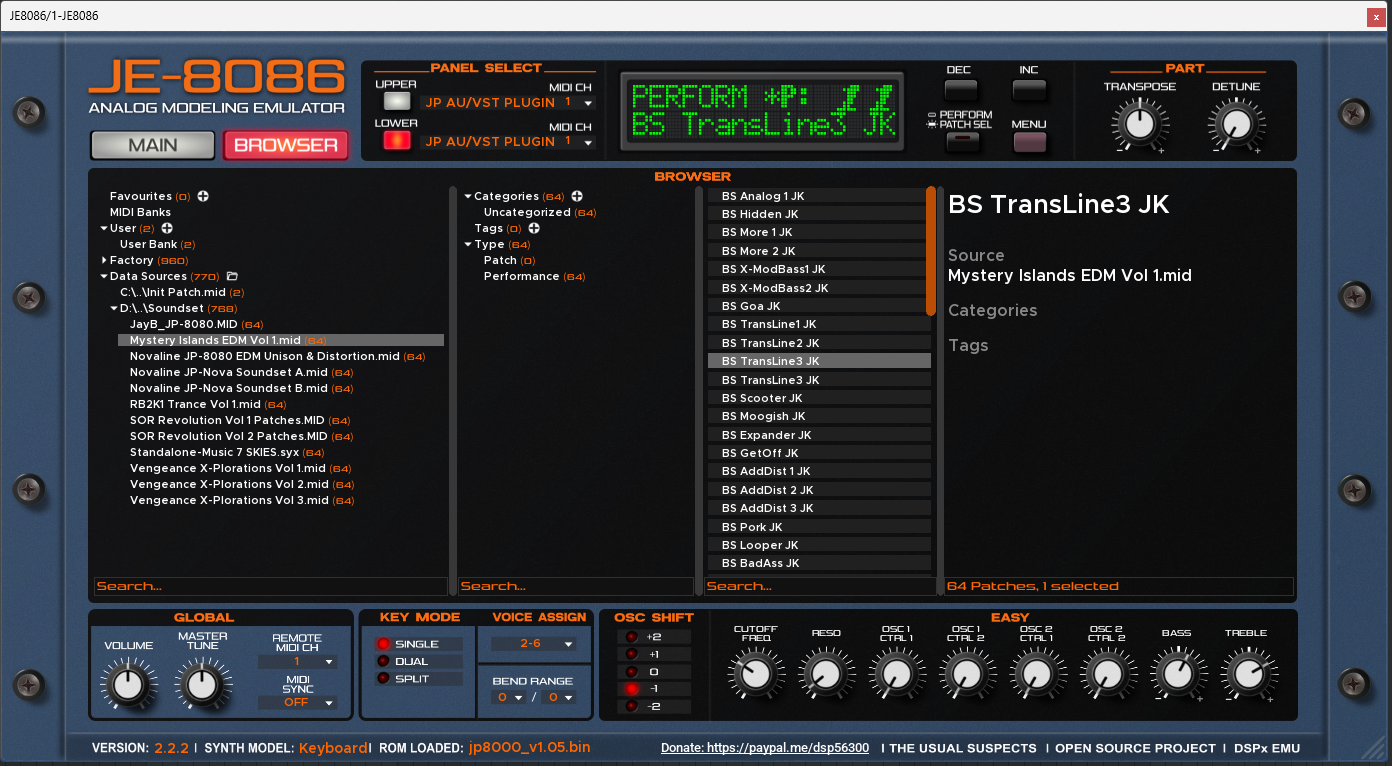1392x766 pixels.
Task: Click the MENU button
Action: (x=1029, y=141)
